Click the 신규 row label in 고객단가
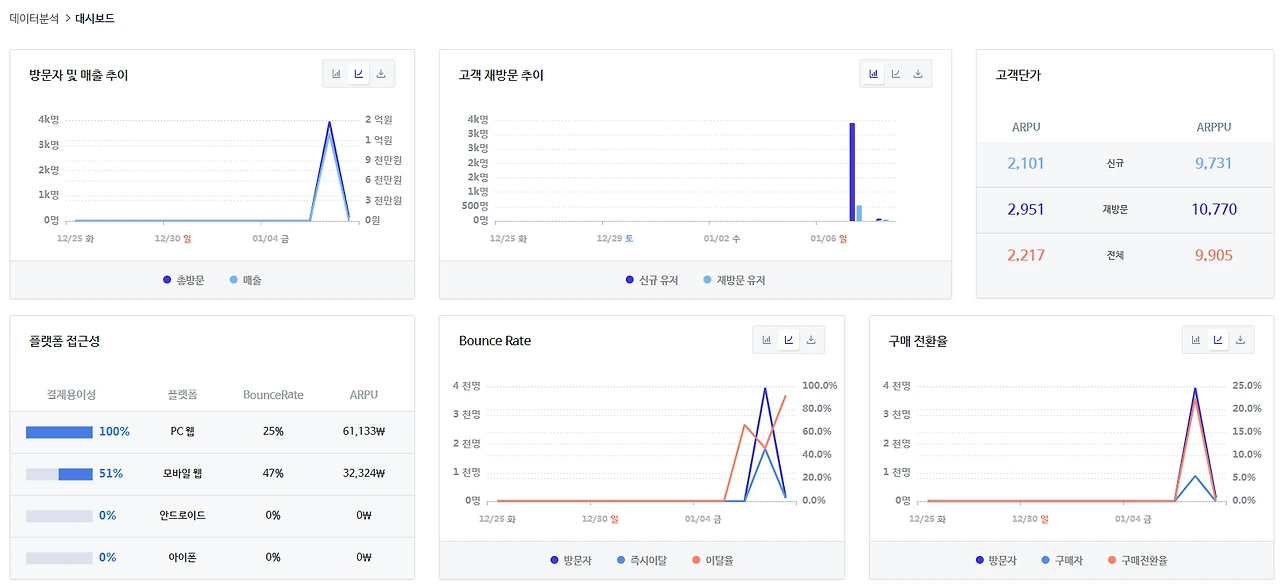Screen dimensions: 1280x586 [1116, 163]
